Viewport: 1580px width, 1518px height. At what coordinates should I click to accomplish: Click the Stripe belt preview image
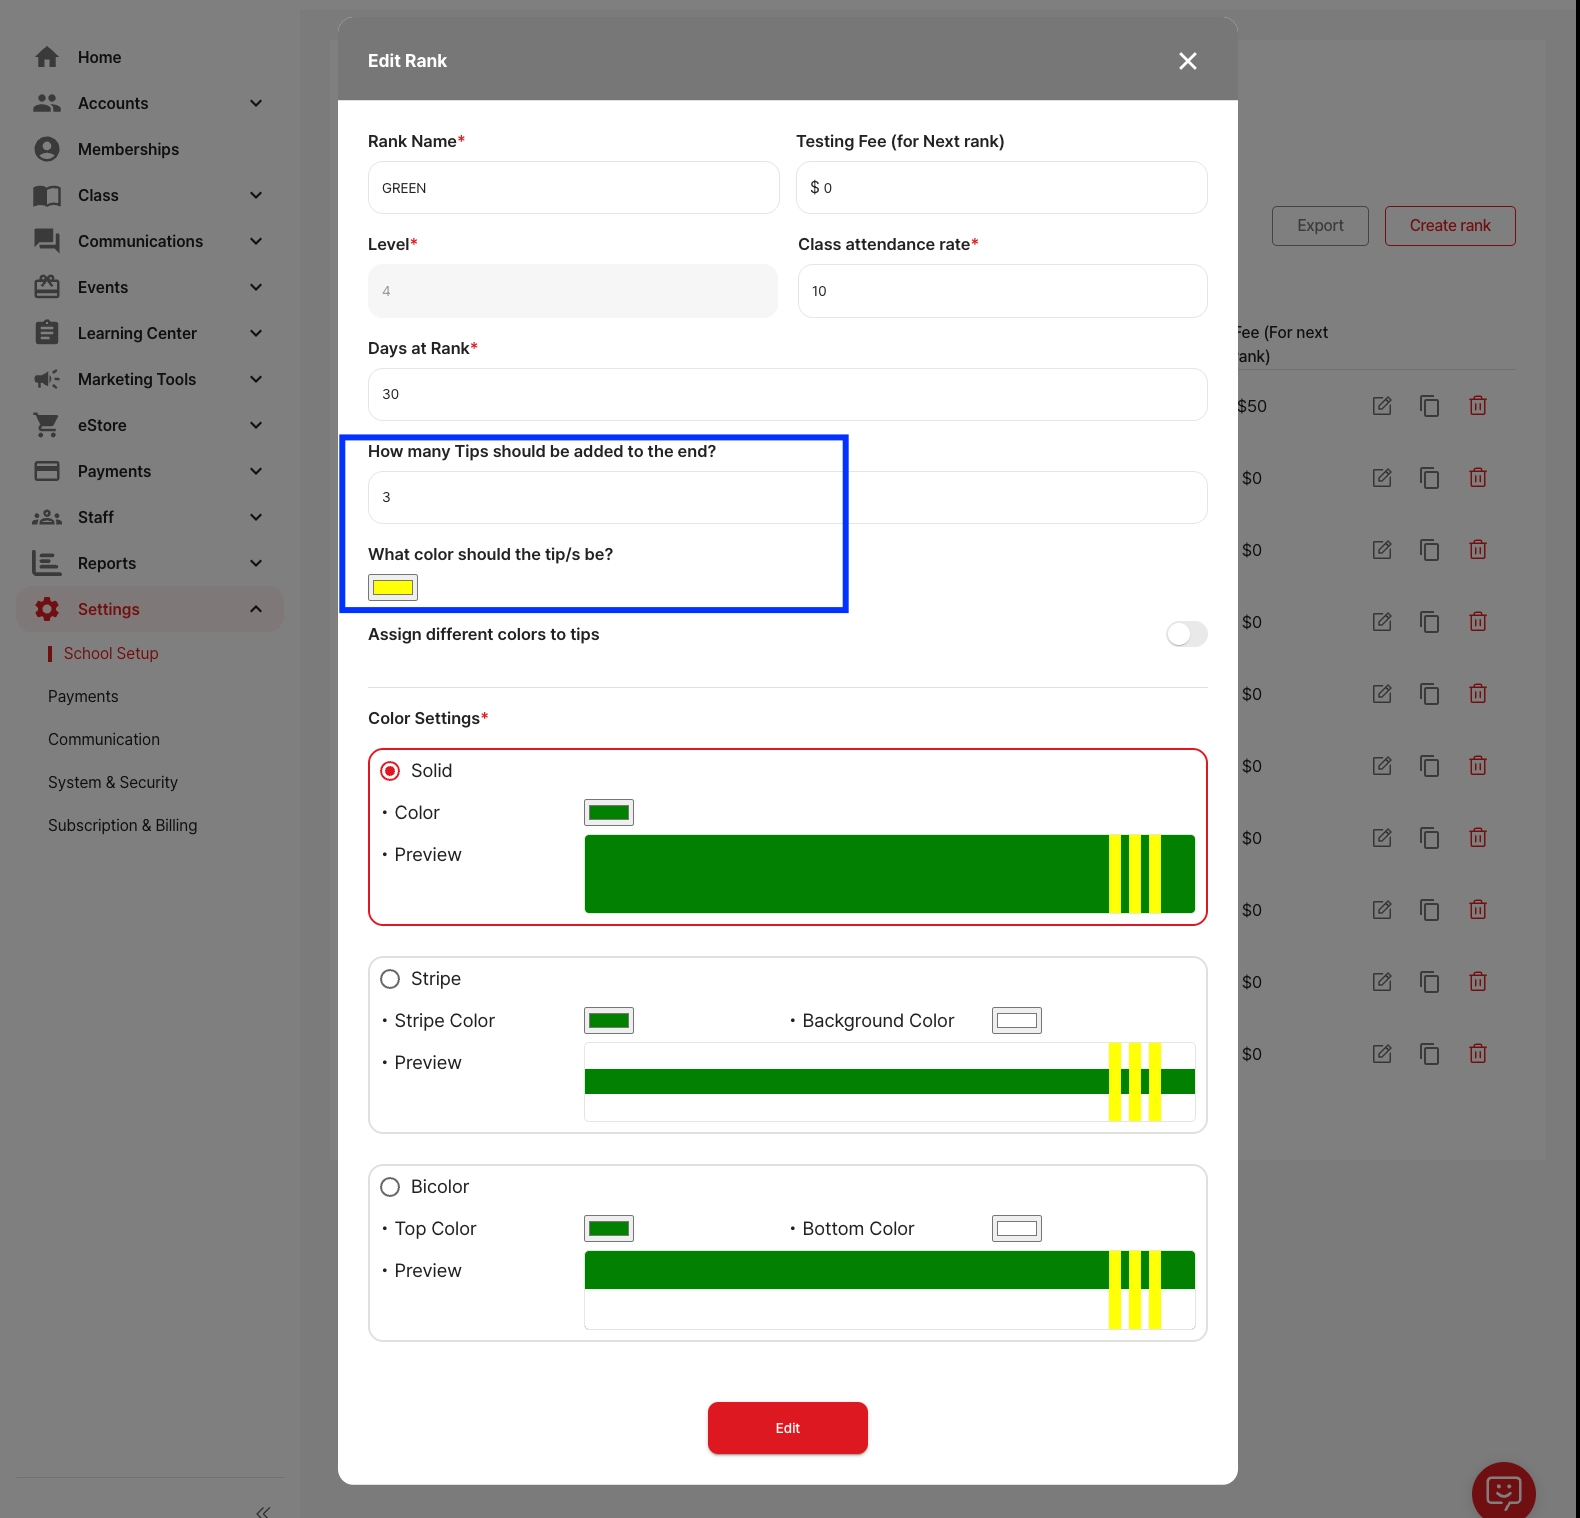coord(890,1082)
